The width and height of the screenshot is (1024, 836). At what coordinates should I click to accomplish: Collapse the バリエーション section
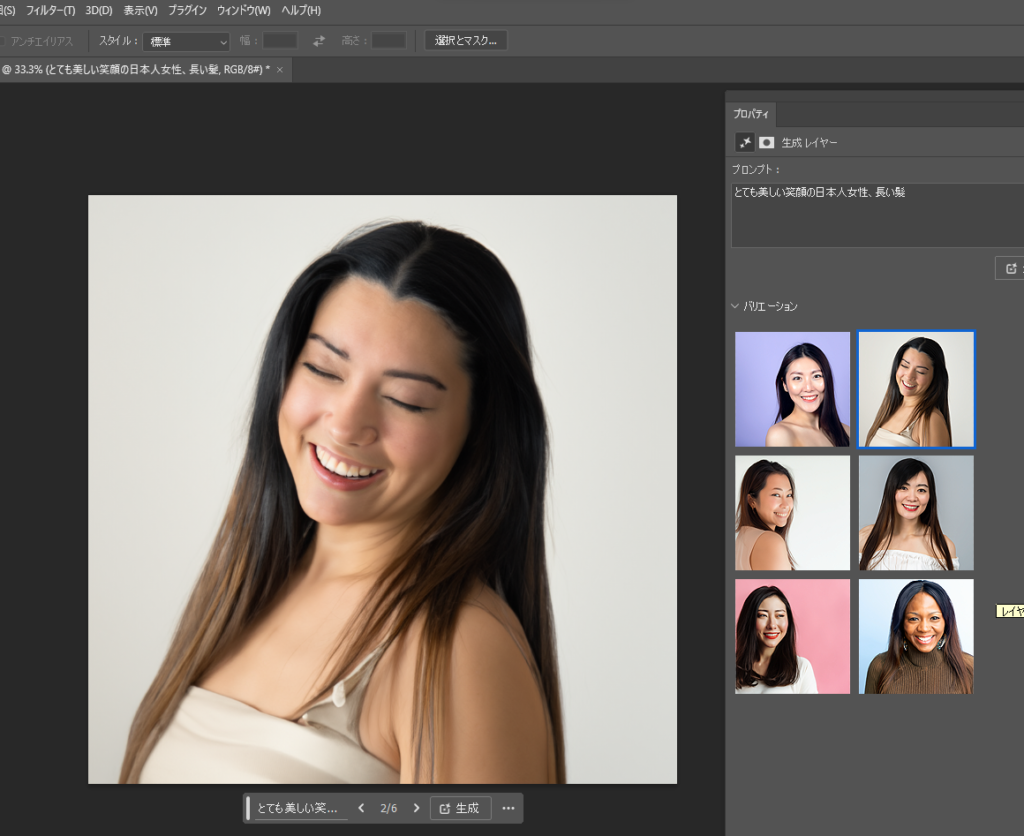(736, 306)
